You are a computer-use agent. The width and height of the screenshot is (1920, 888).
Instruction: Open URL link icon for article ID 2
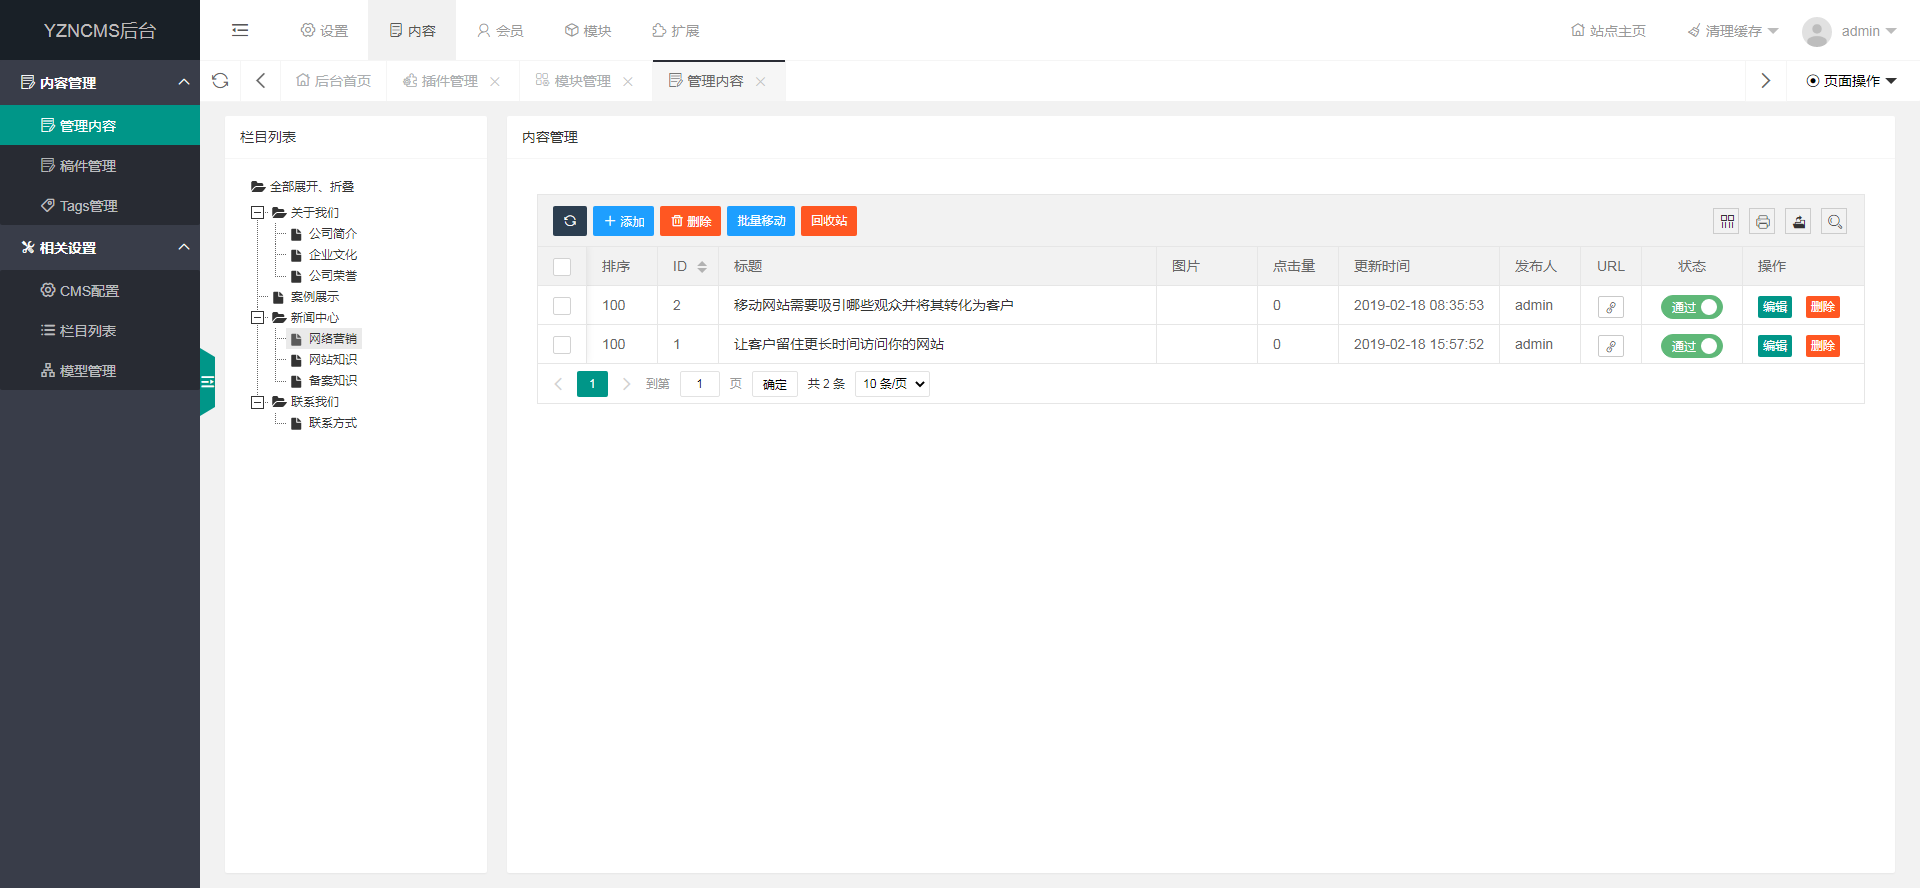[x=1610, y=307]
